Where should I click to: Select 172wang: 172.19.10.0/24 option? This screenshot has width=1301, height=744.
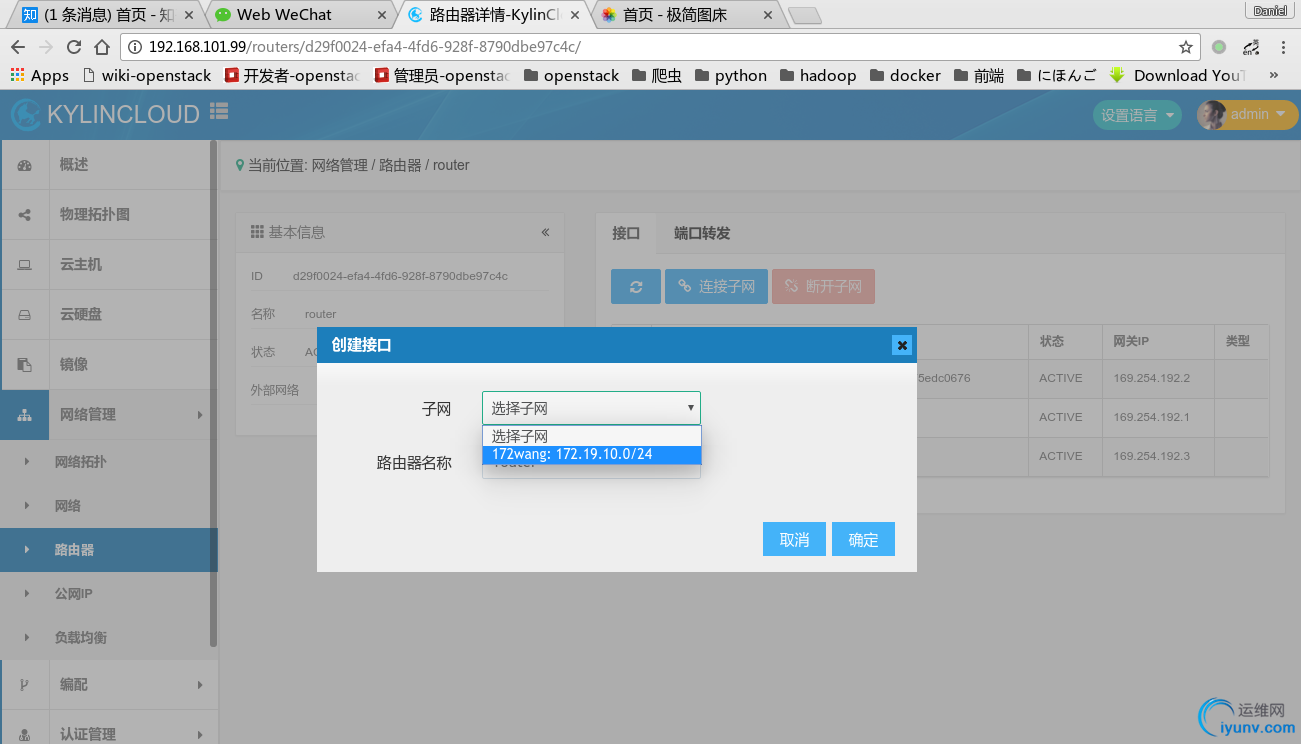[x=592, y=455]
